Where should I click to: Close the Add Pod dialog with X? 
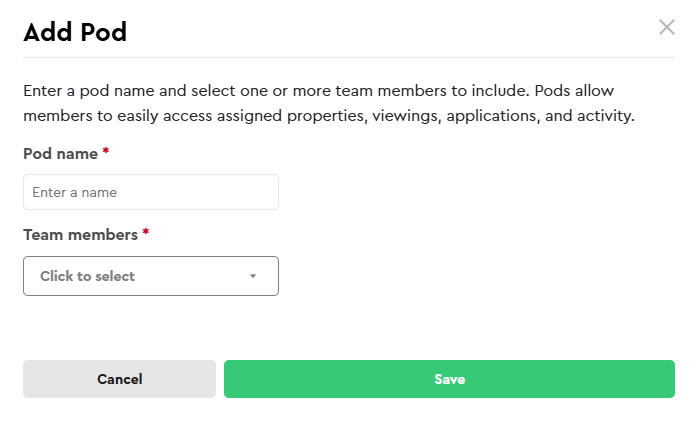(666, 28)
